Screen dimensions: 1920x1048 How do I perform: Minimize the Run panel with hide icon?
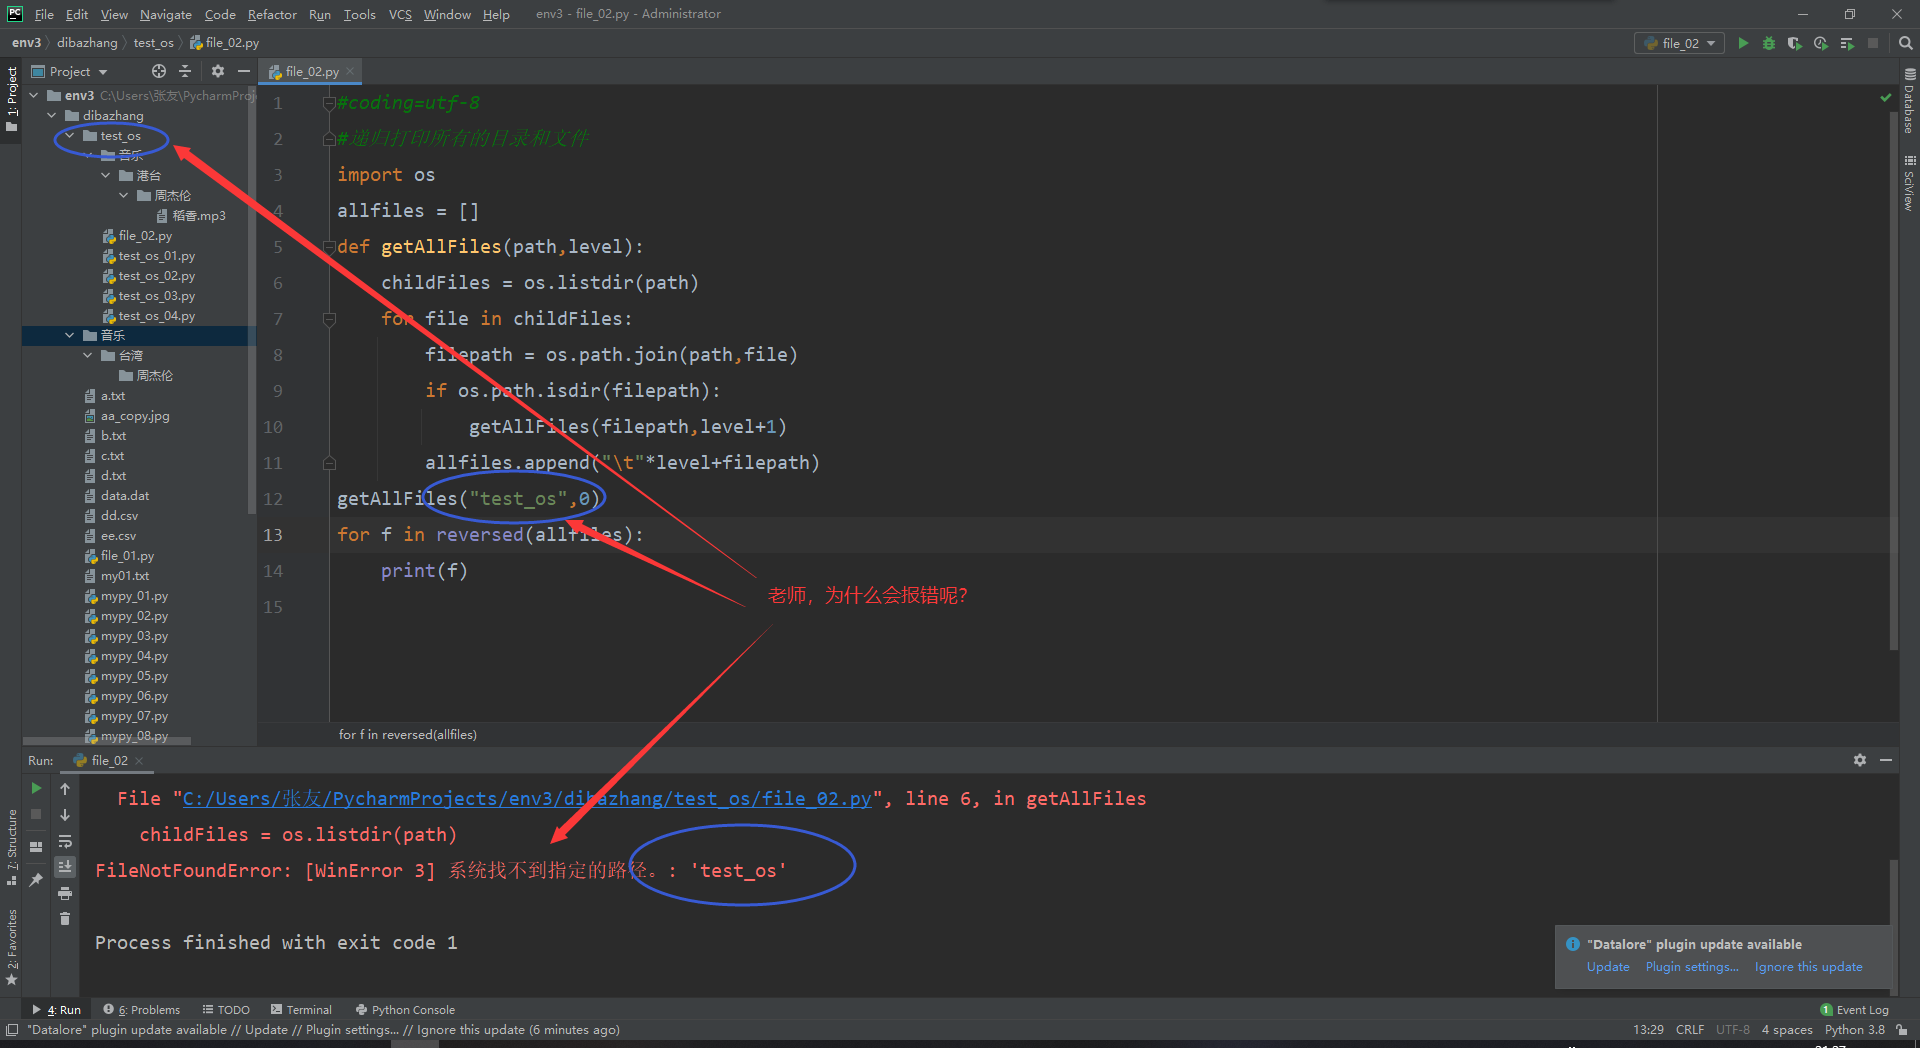coord(1886,760)
